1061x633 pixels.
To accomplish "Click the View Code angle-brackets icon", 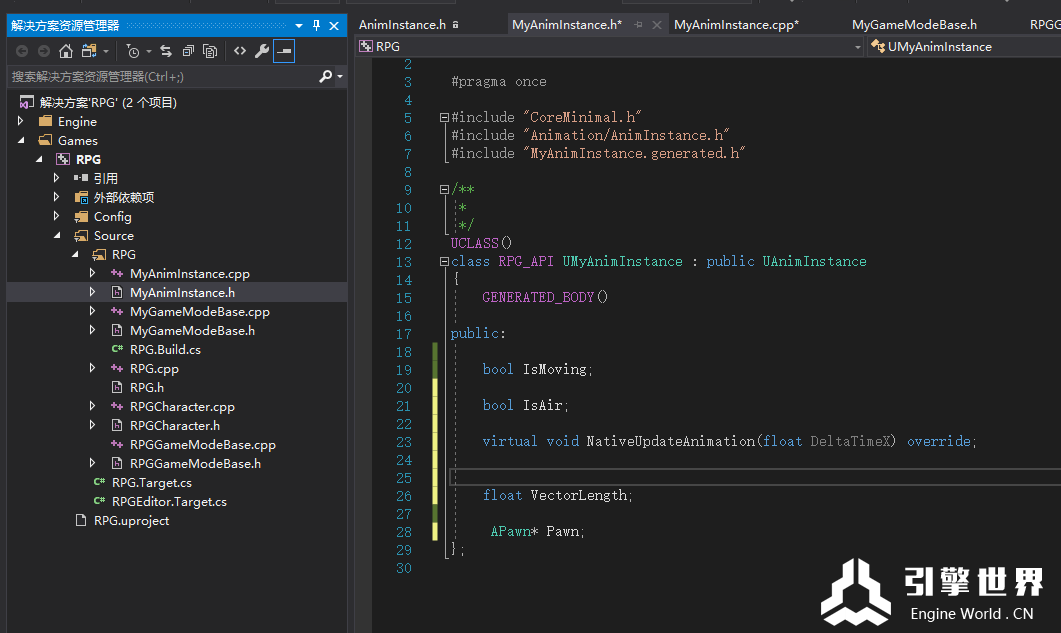I will click(240, 51).
